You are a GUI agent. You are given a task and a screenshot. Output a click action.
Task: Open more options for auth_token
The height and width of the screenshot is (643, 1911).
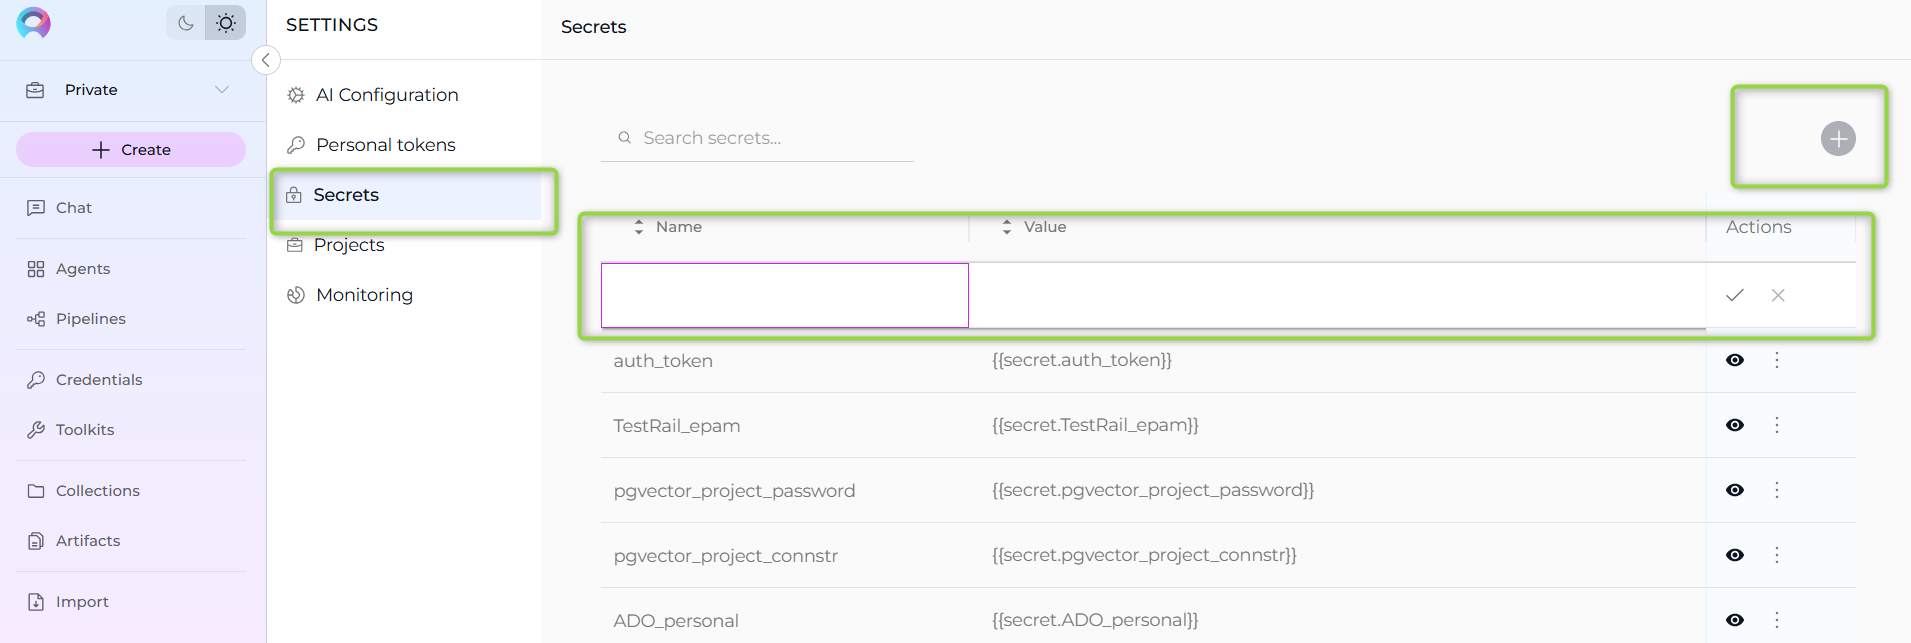tap(1777, 360)
